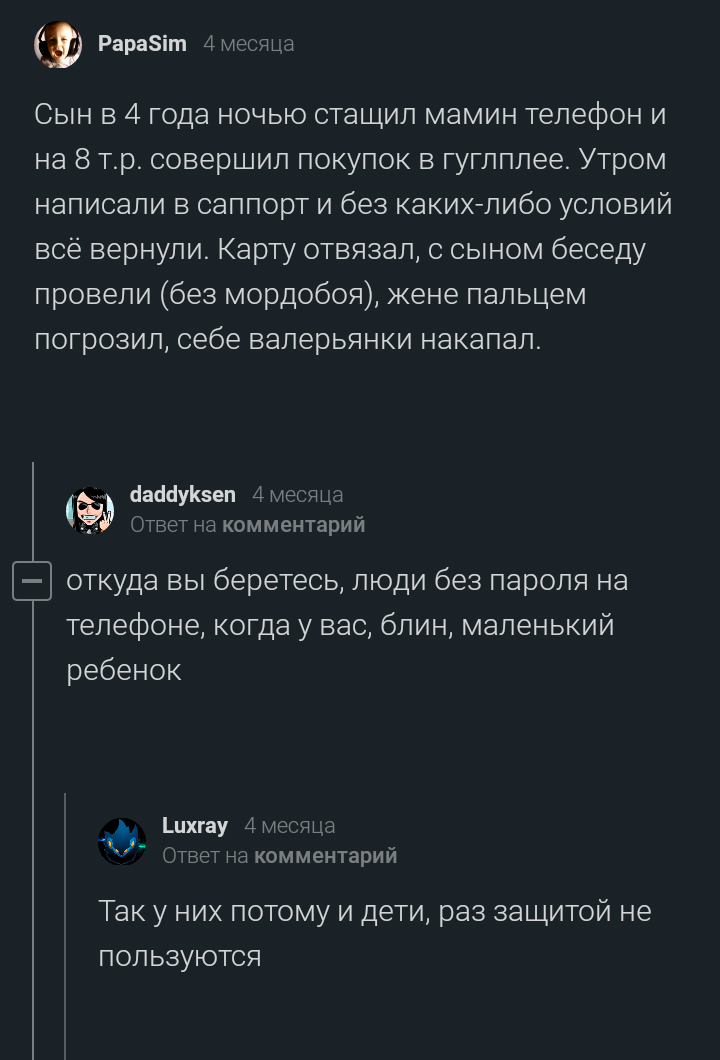
Task: Open daddyksen username link
Action: pos(183,494)
